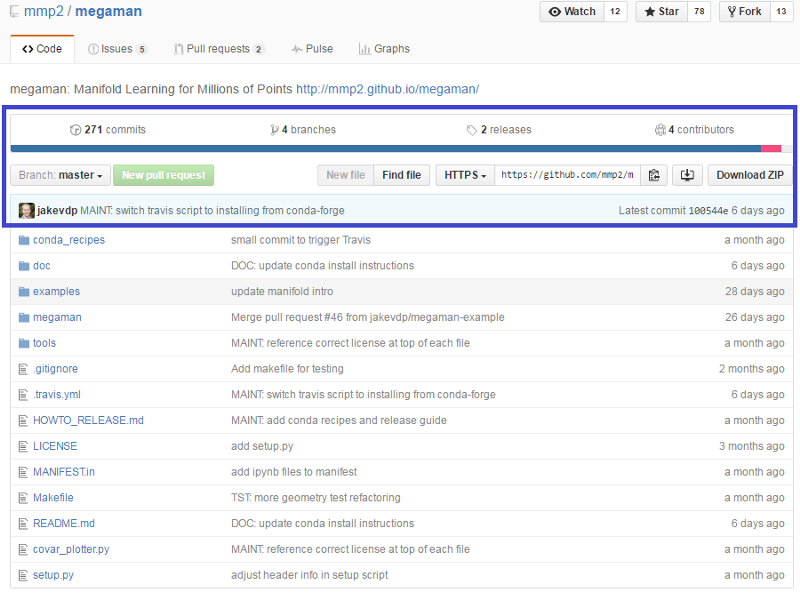
Task: Click the Download ZIP button
Action: pyautogui.click(x=750, y=175)
